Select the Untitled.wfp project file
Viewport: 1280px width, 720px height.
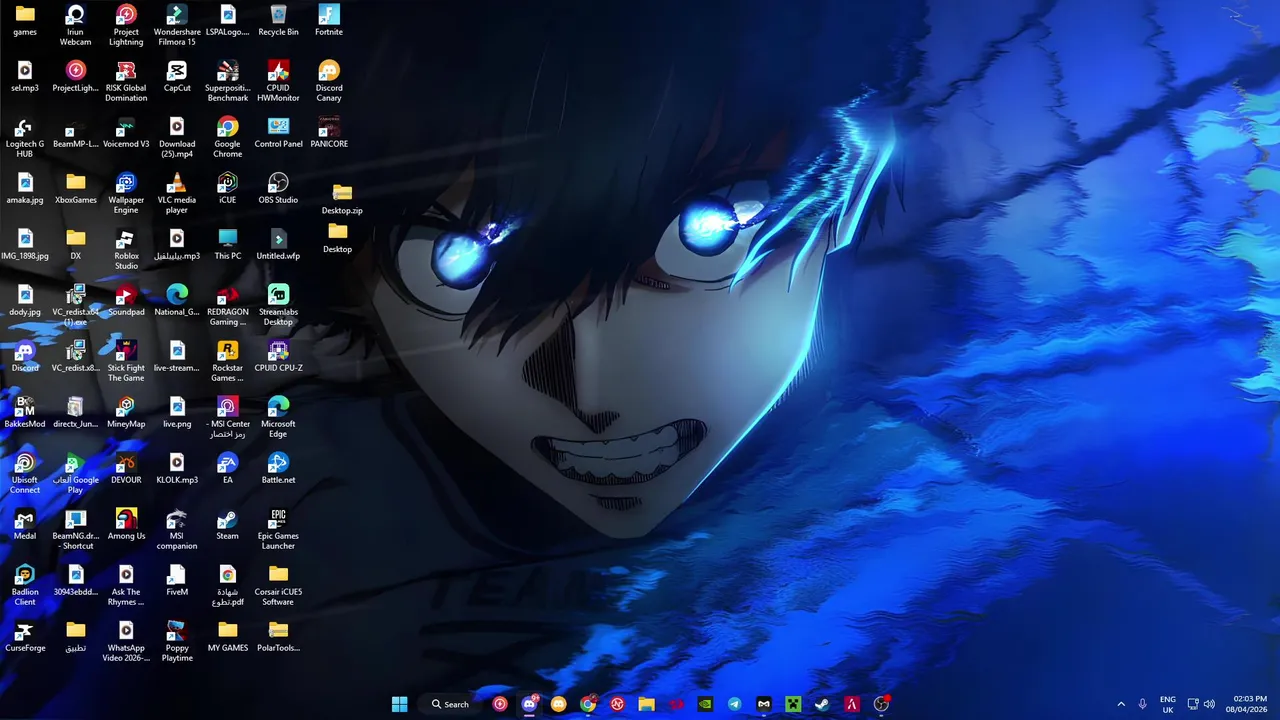(278, 245)
